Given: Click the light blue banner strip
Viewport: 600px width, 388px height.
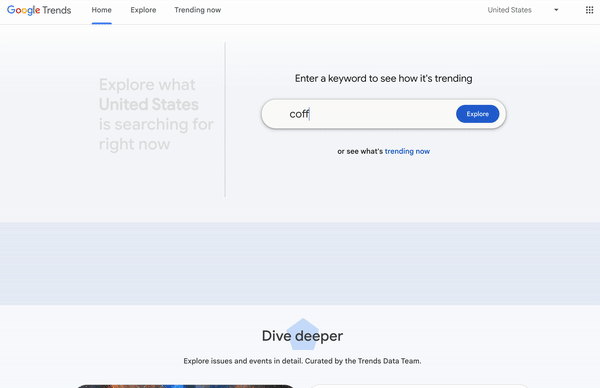Looking at the screenshot, I should [300, 263].
